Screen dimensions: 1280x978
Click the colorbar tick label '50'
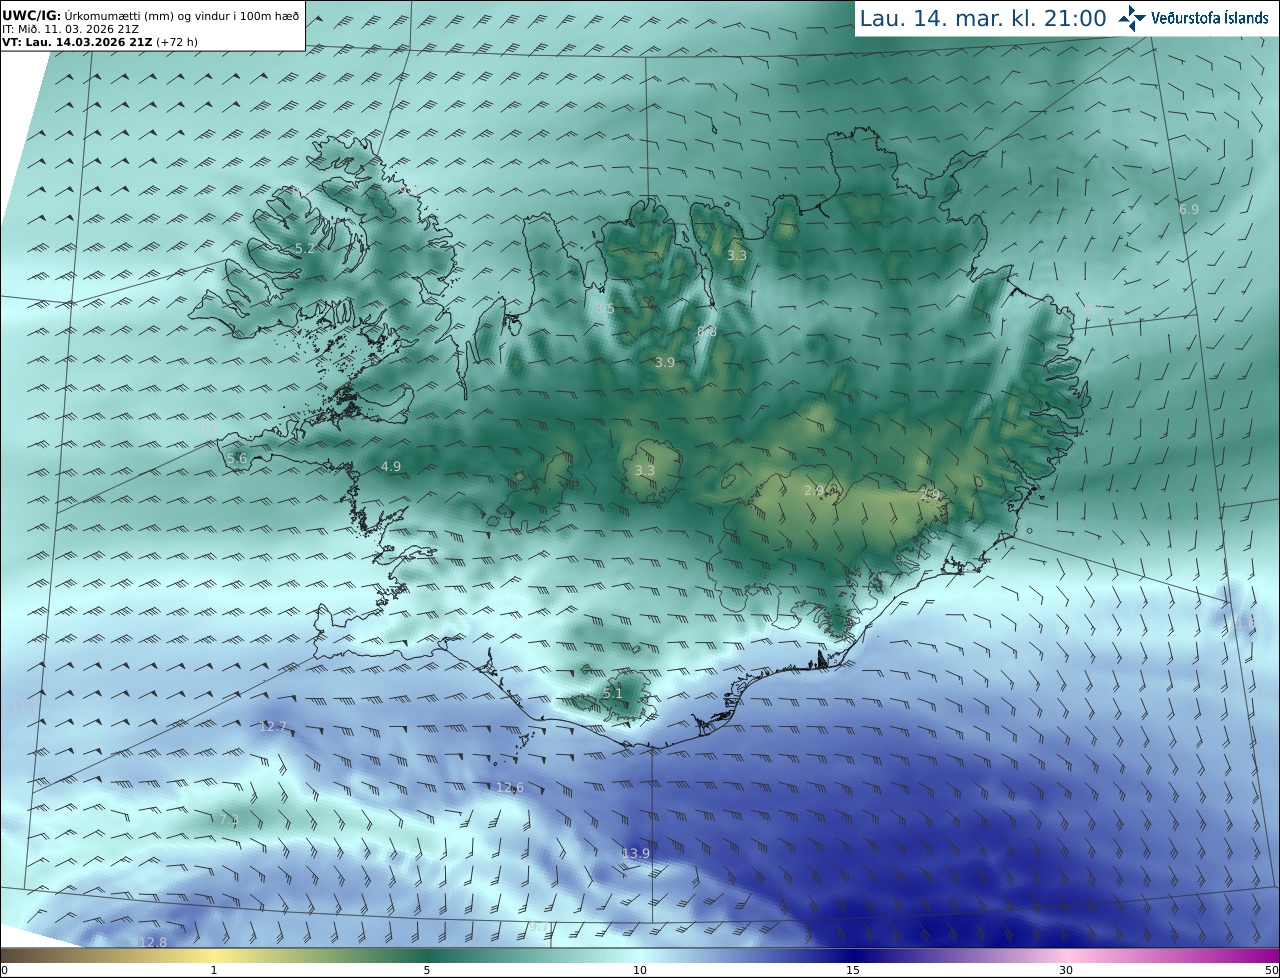point(1271,970)
